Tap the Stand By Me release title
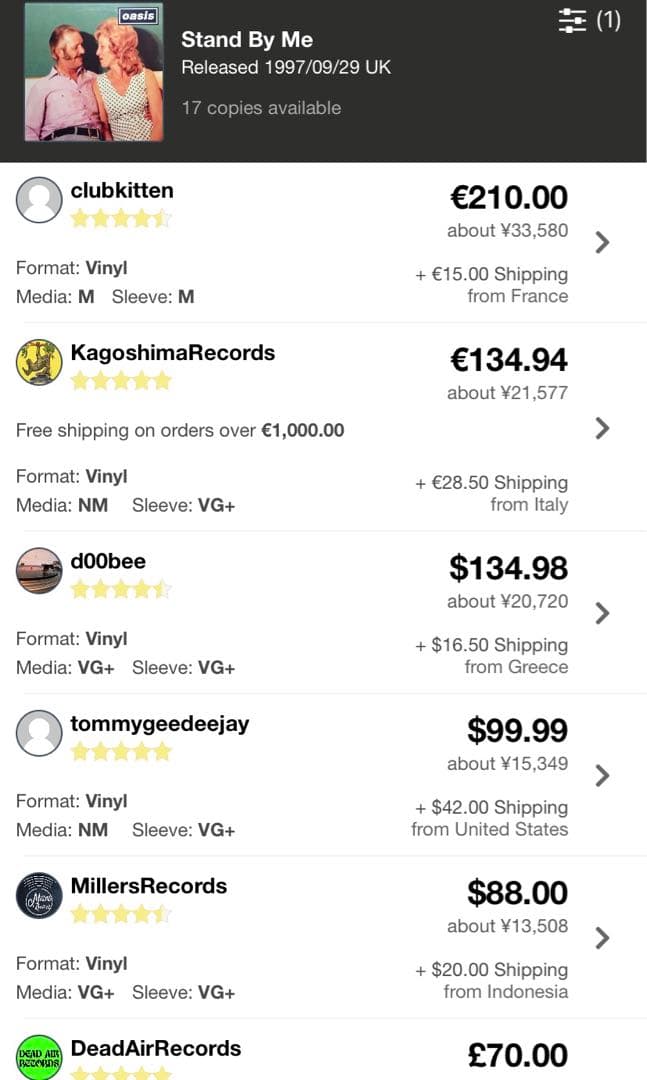 pyautogui.click(x=247, y=40)
